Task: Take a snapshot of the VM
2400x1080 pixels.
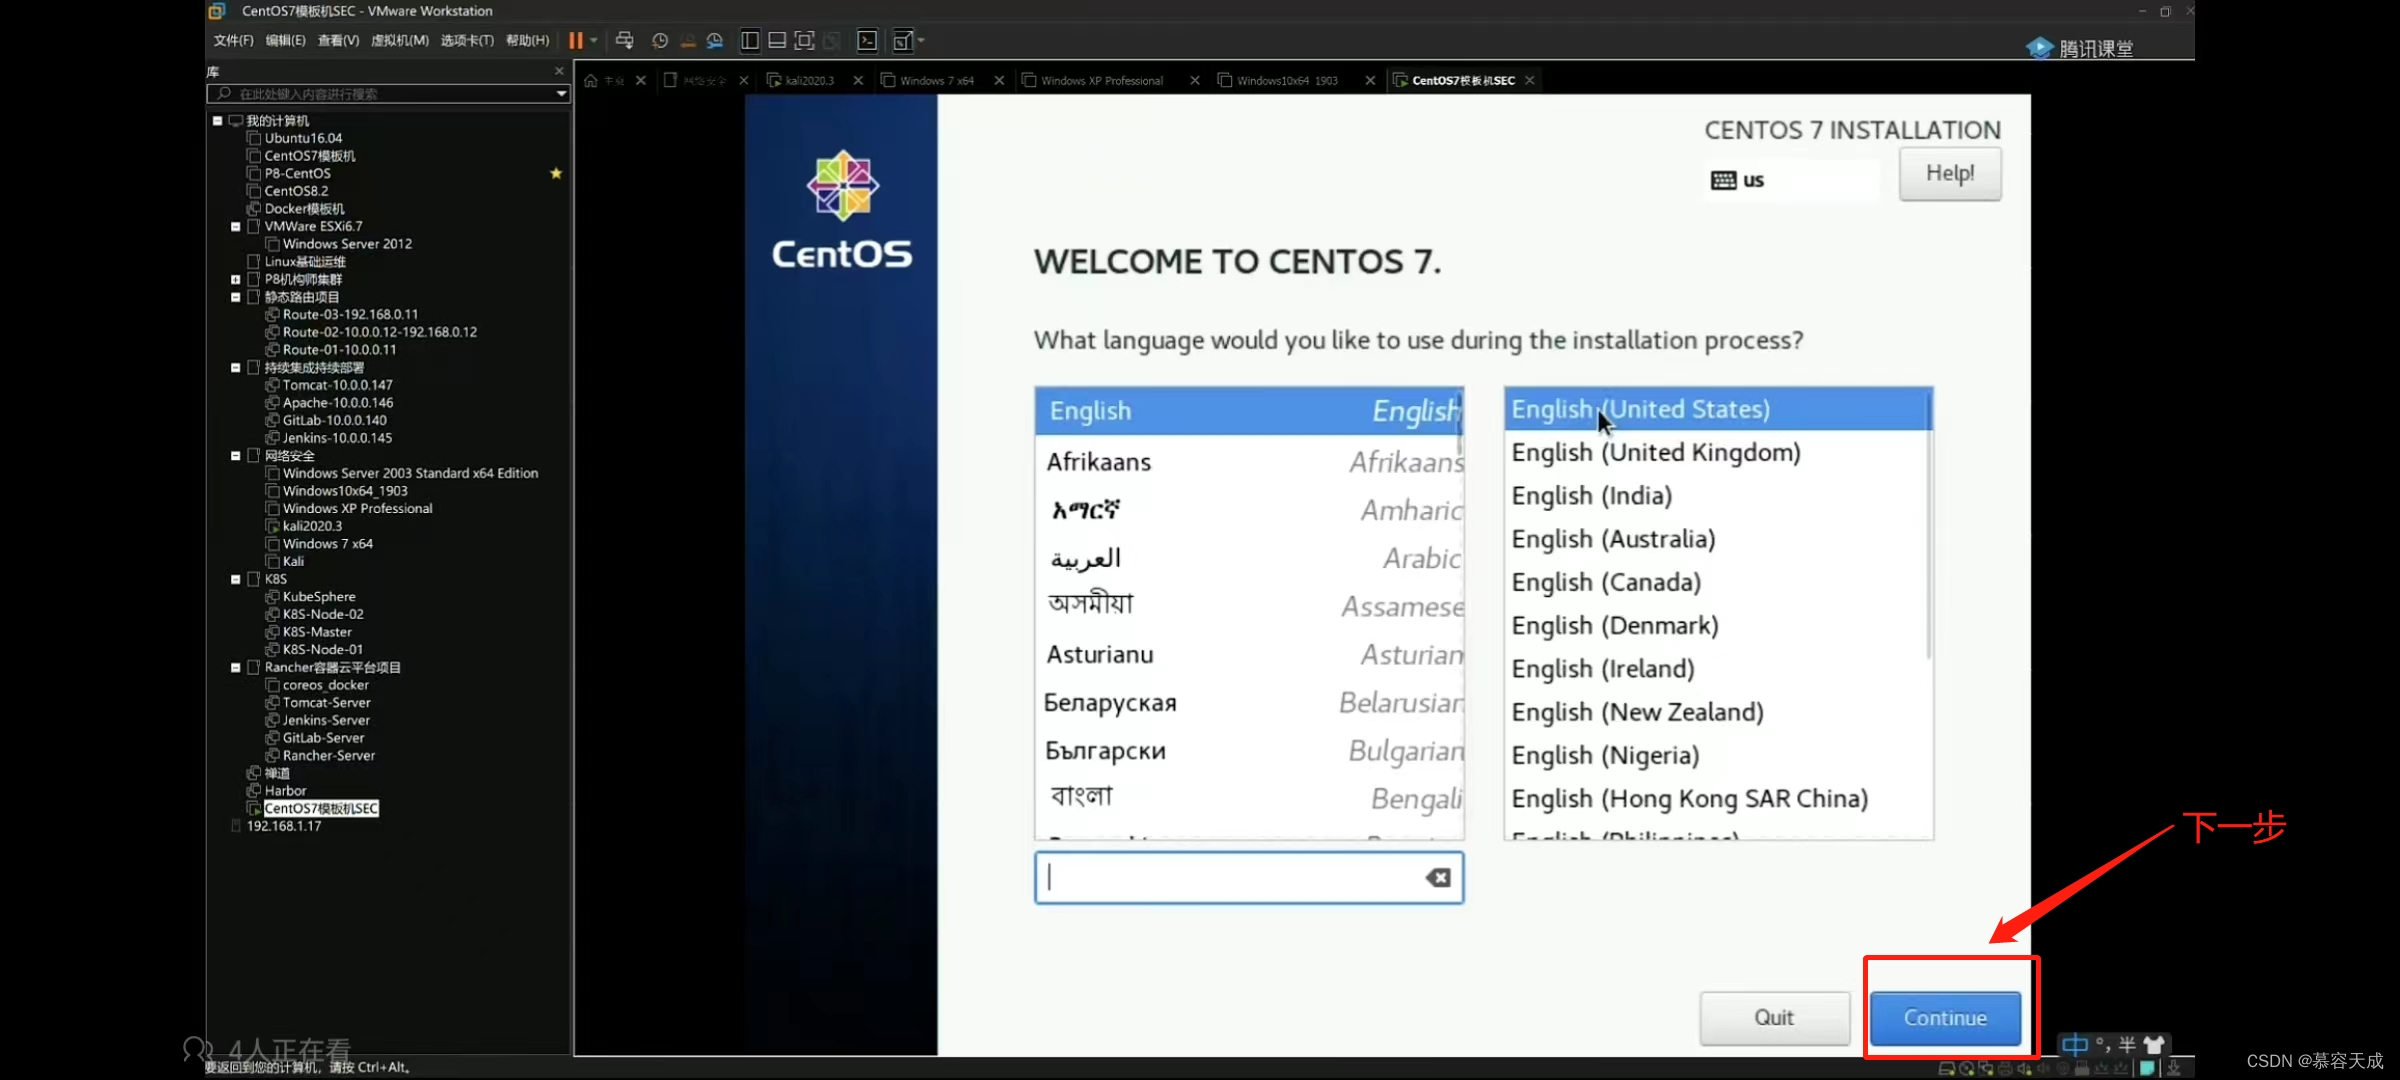Action: coord(660,41)
